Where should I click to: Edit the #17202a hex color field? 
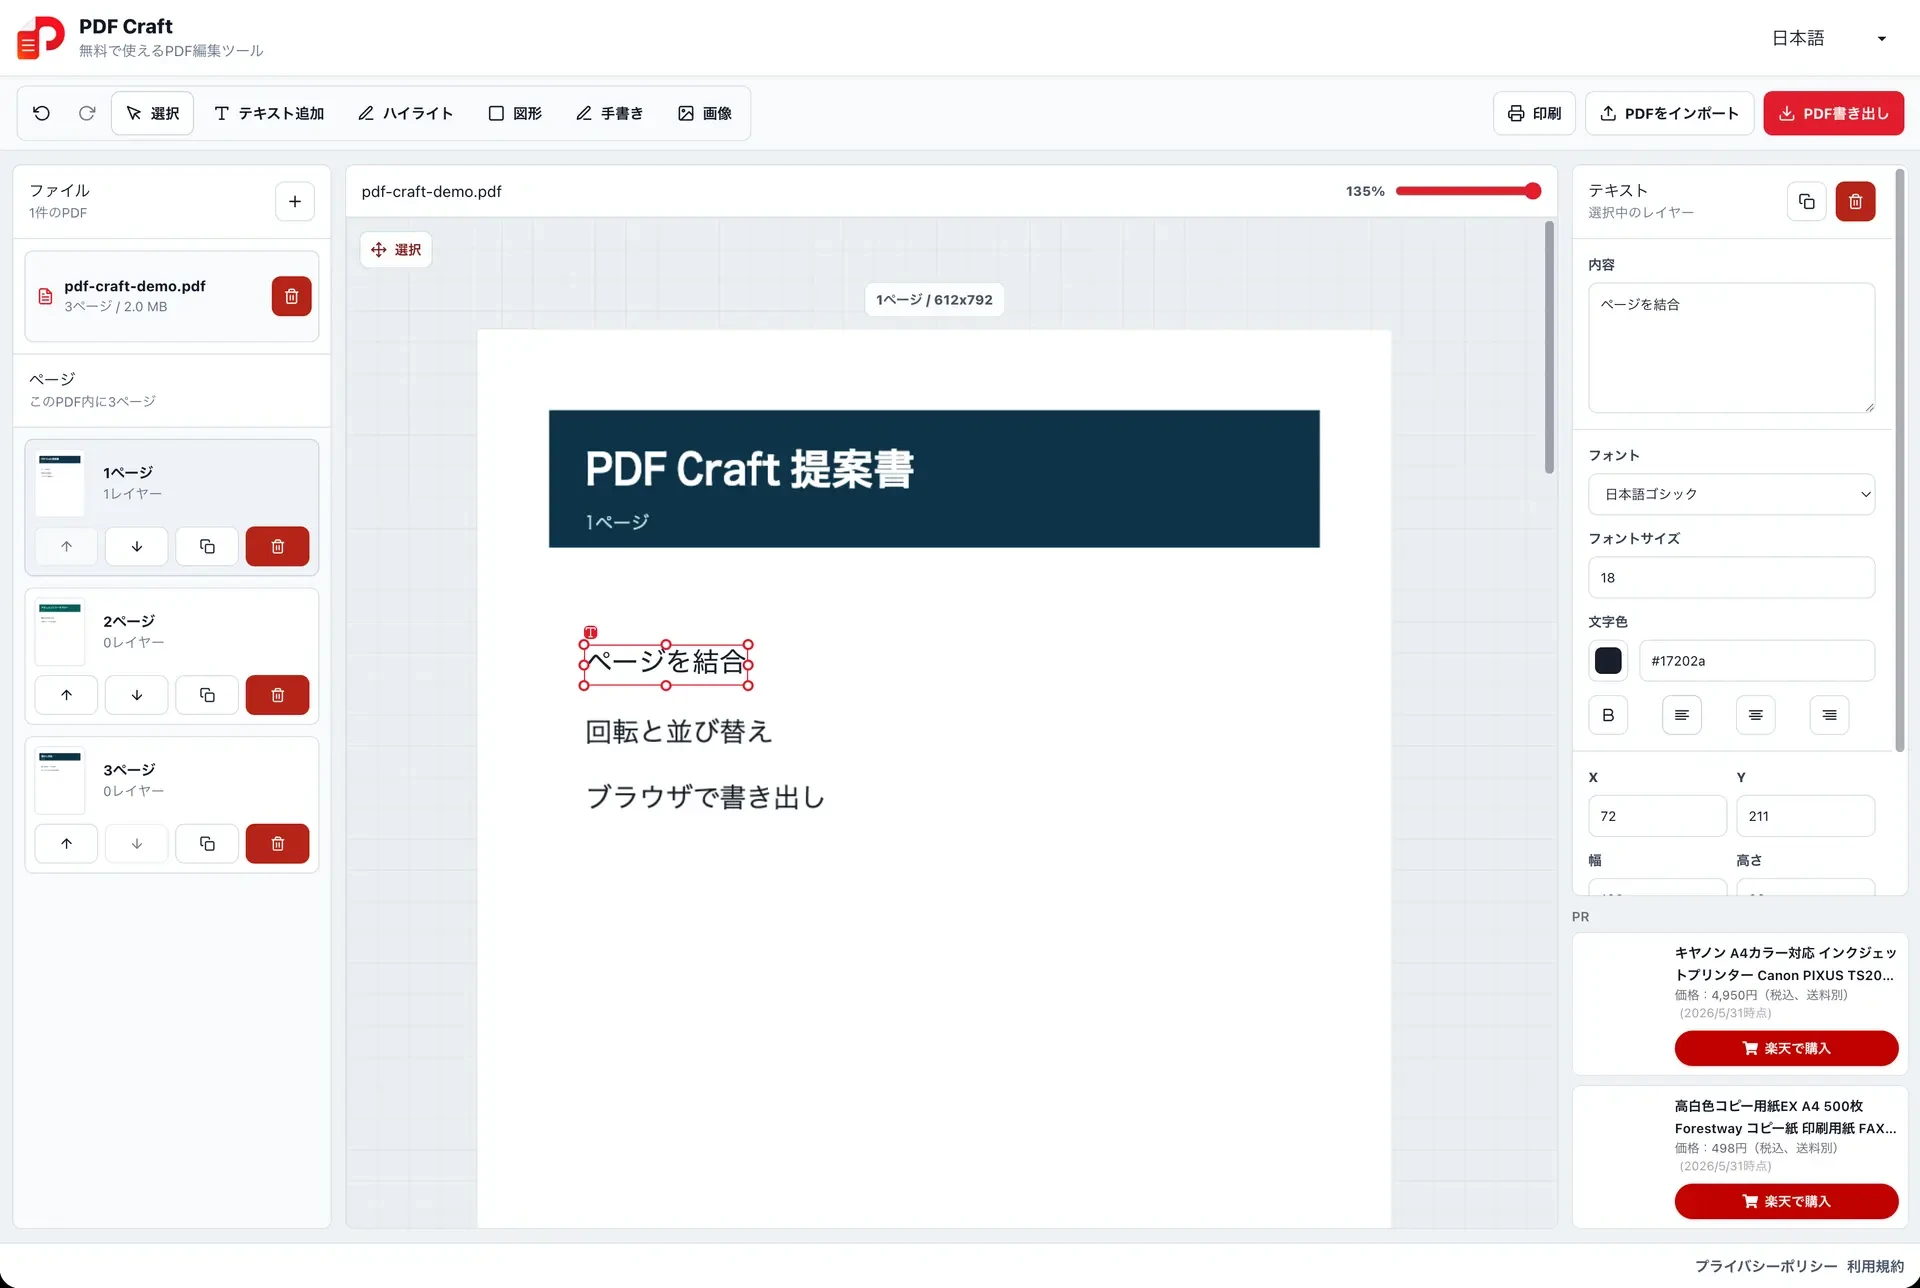point(1756,661)
